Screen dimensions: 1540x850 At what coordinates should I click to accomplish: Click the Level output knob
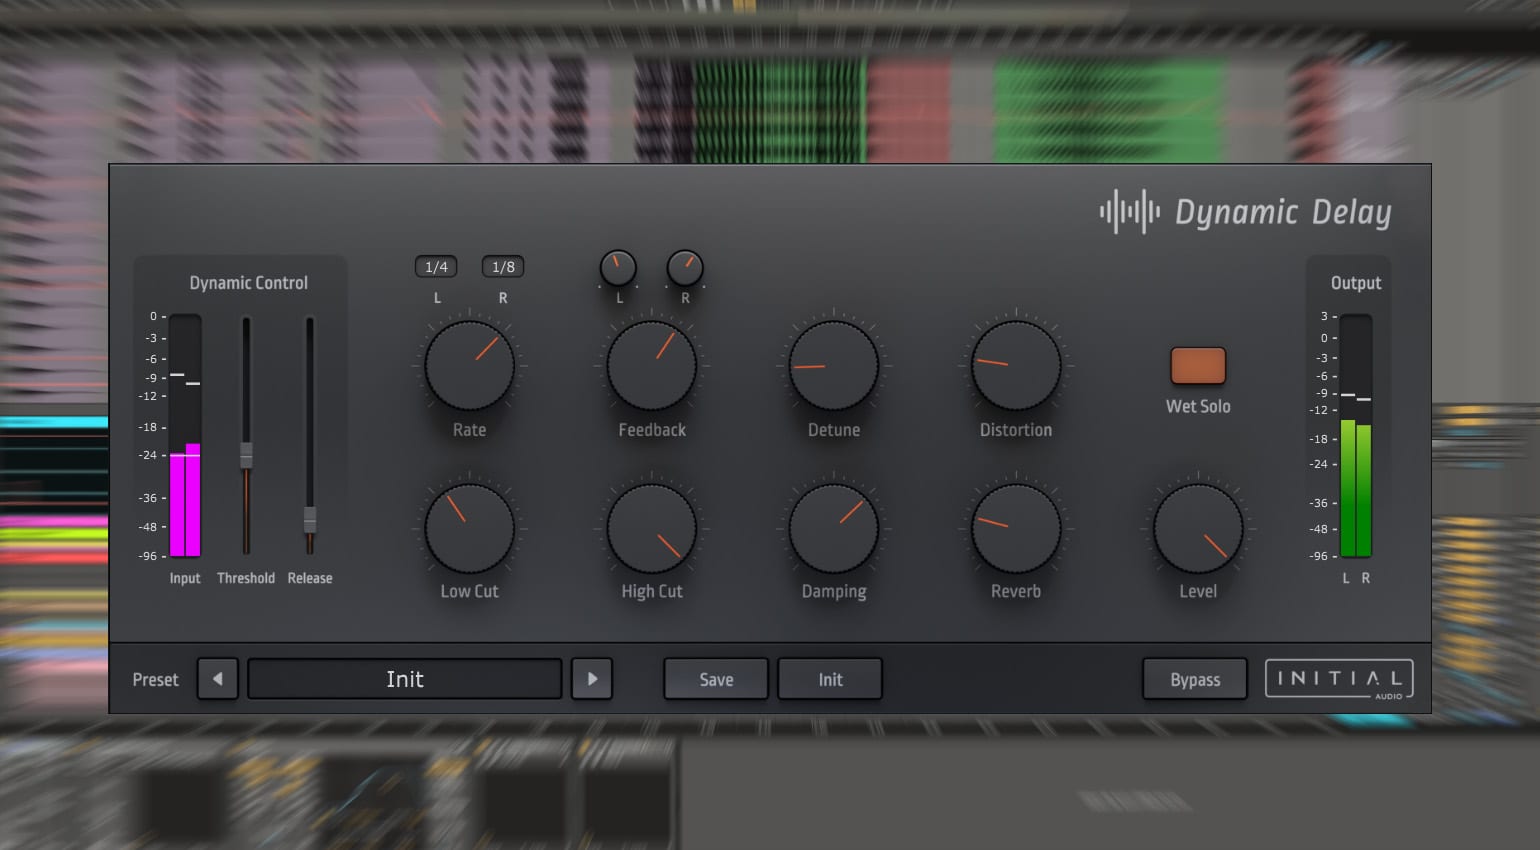(1197, 527)
